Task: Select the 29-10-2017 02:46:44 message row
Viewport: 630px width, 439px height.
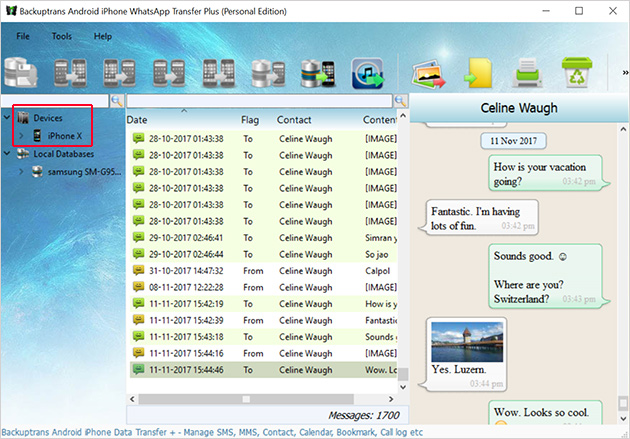Action: [264, 254]
